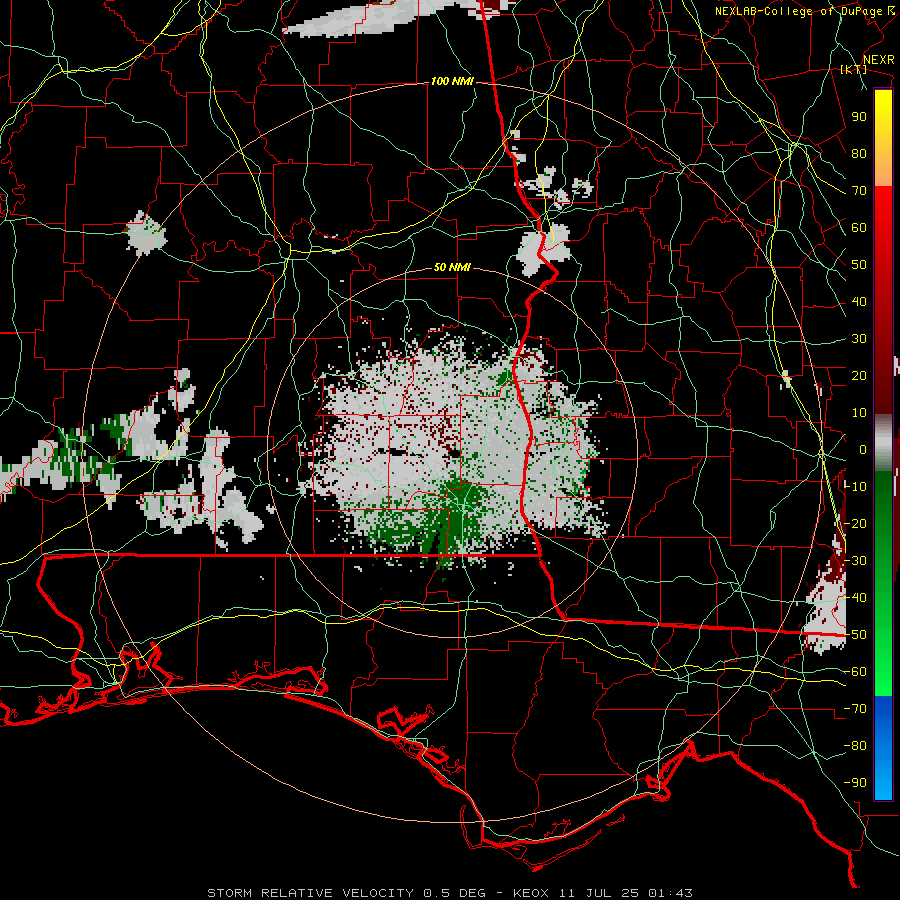Click the 100 NMI range ring label

[452, 82]
